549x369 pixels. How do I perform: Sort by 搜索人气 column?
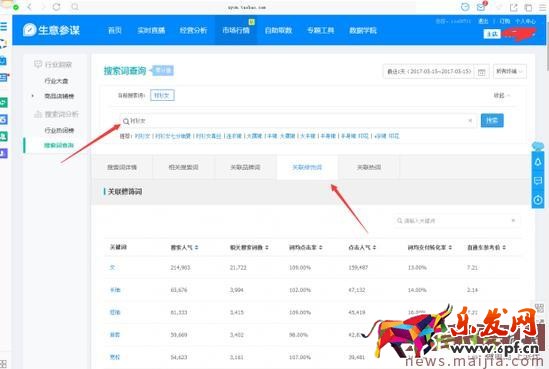tap(184, 248)
